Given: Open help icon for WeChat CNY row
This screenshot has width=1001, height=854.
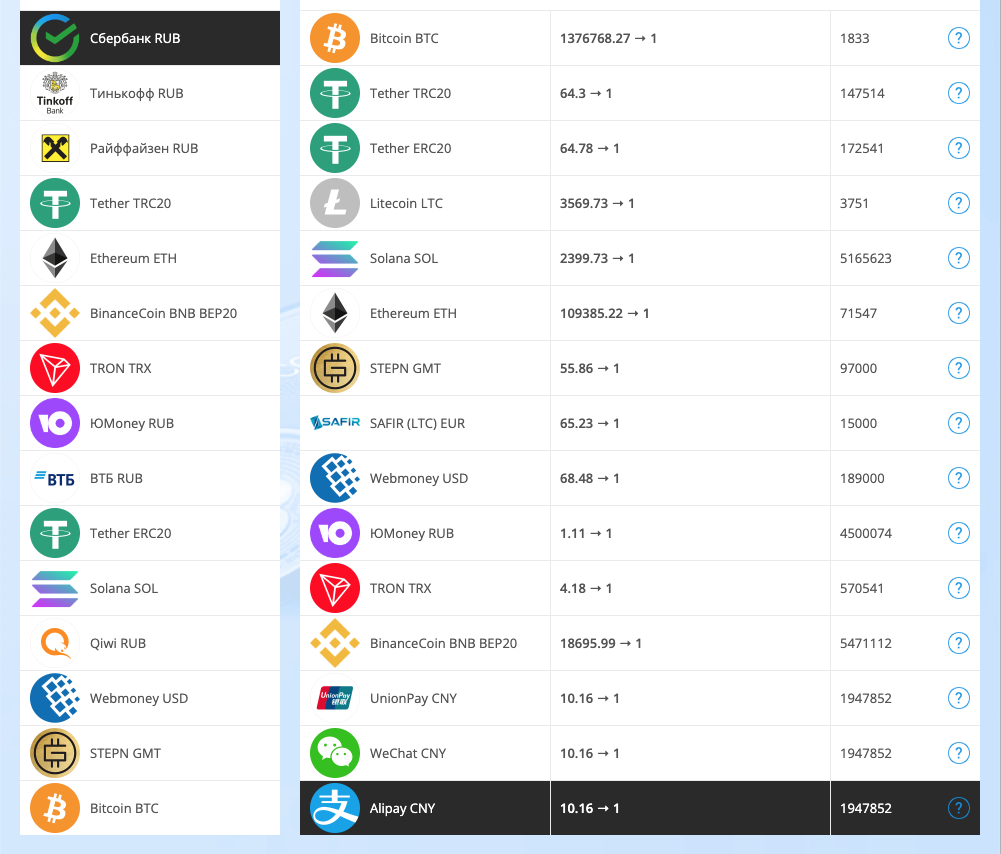Looking at the screenshot, I should 958,753.
